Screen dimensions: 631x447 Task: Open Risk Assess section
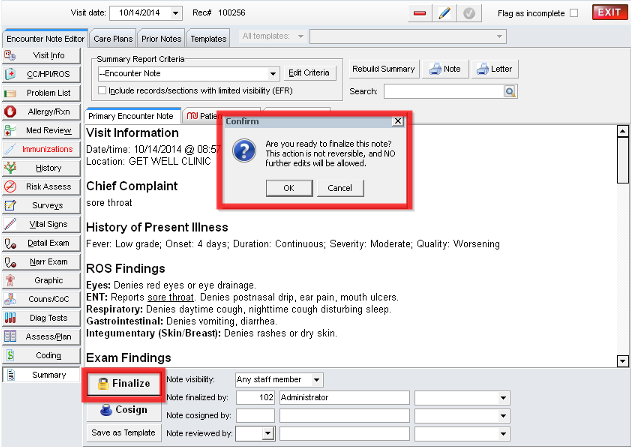[41, 186]
